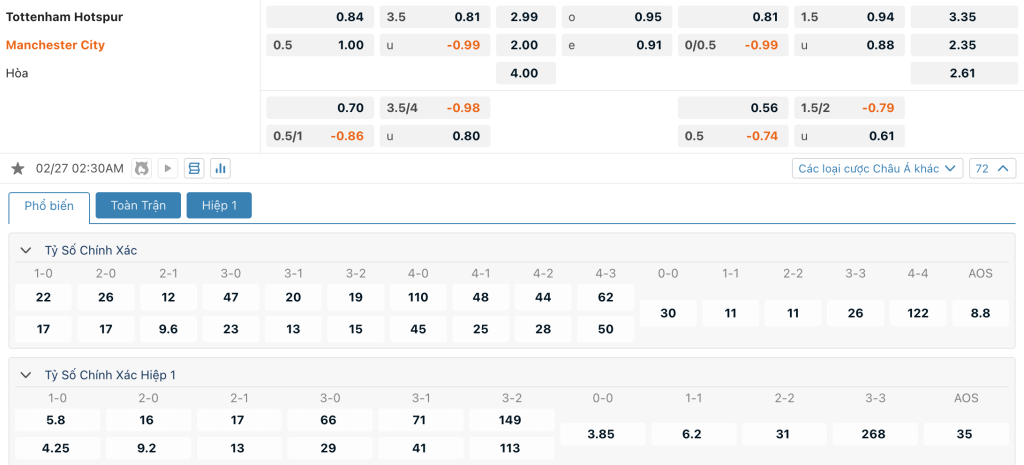Click the Tottenham Hotspur team name
Screen dimensions: 1024x465
pos(65,17)
